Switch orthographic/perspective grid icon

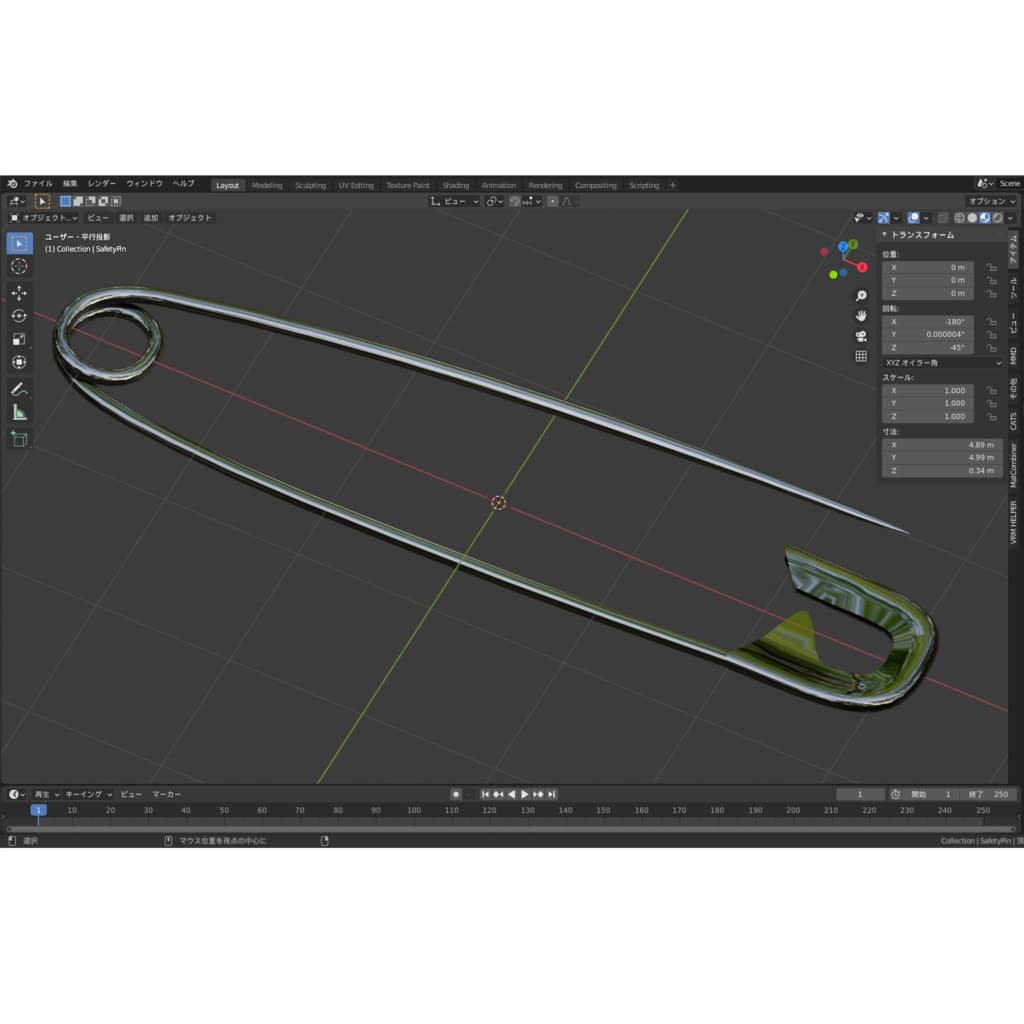(861, 357)
